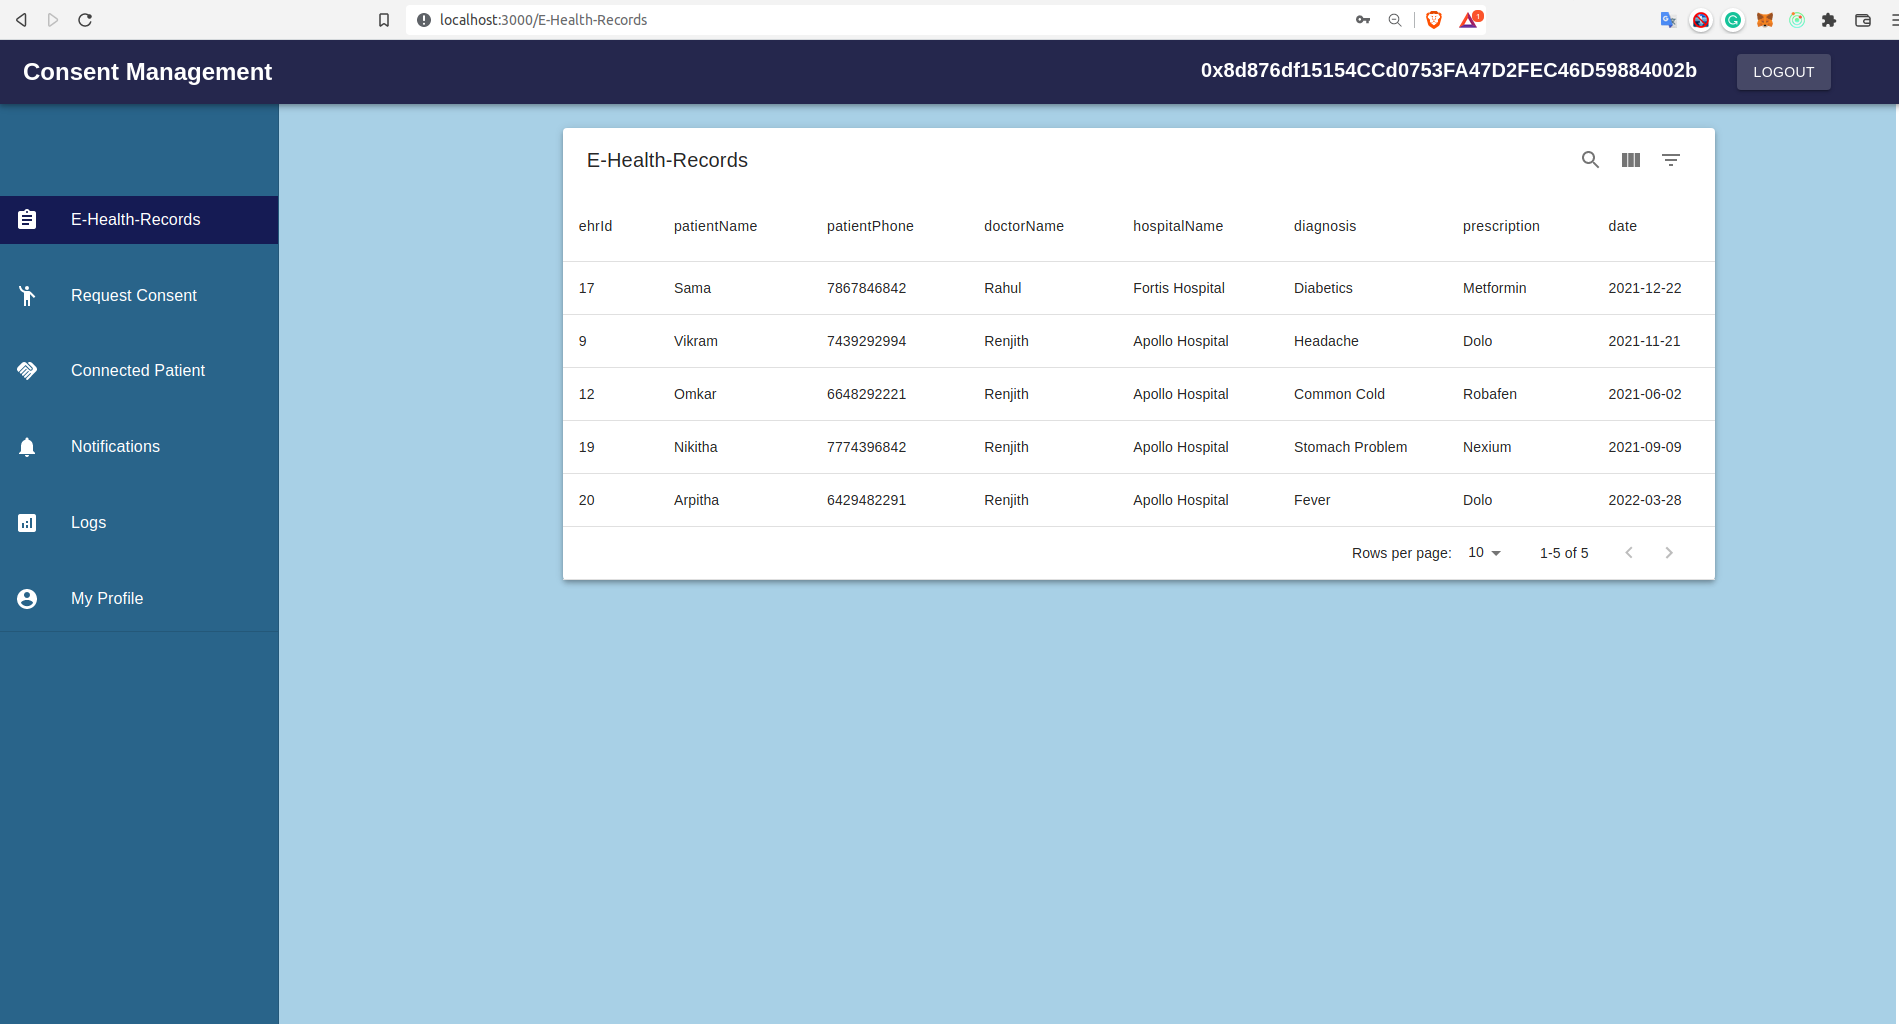Select patient name Sama cell

(692, 288)
